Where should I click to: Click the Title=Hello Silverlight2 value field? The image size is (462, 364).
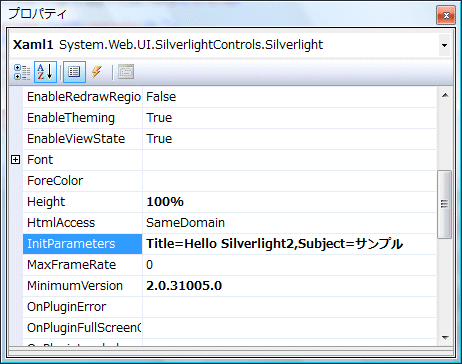289,244
